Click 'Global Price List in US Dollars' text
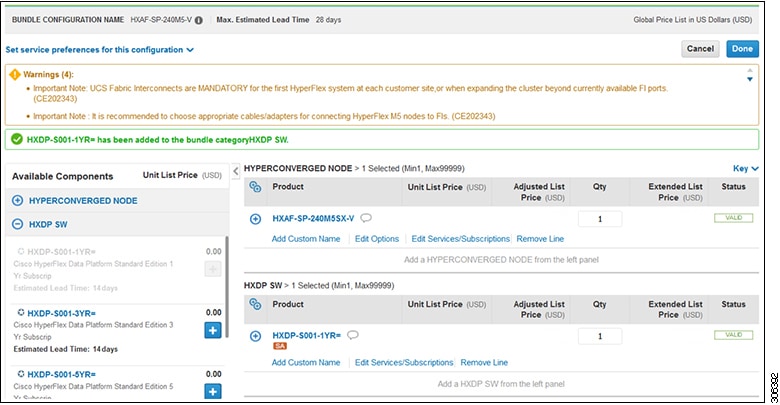This screenshot has width=780, height=405. click(x=692, y=20)
